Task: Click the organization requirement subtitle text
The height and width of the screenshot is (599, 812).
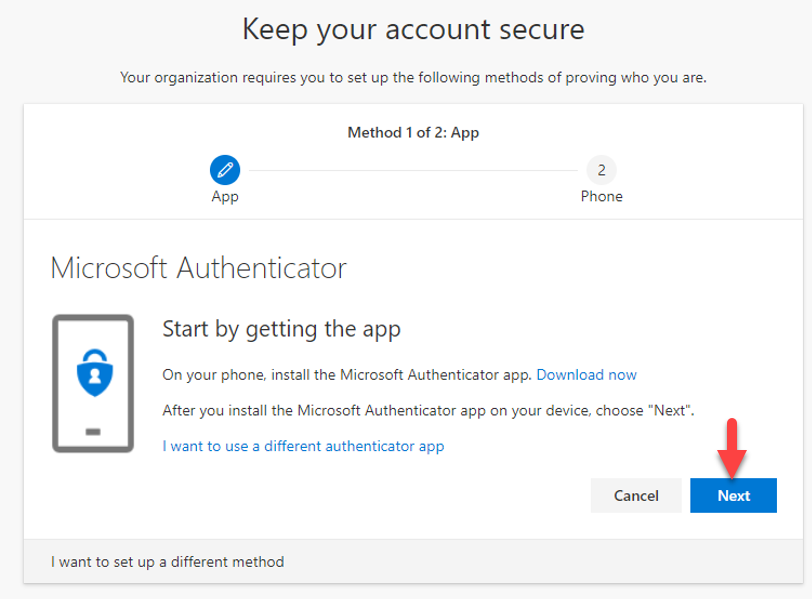Action: click(413, 77)
